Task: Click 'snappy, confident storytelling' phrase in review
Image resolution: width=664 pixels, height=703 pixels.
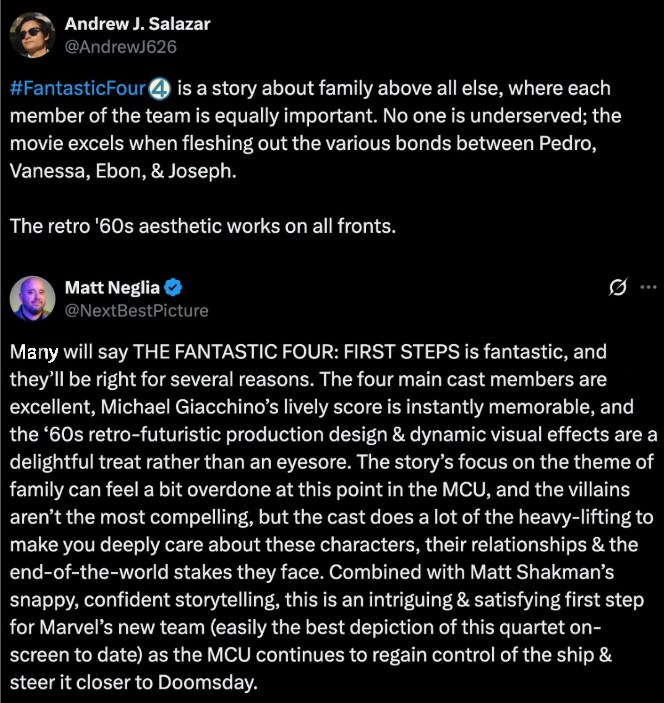Action: click(143, 600)
